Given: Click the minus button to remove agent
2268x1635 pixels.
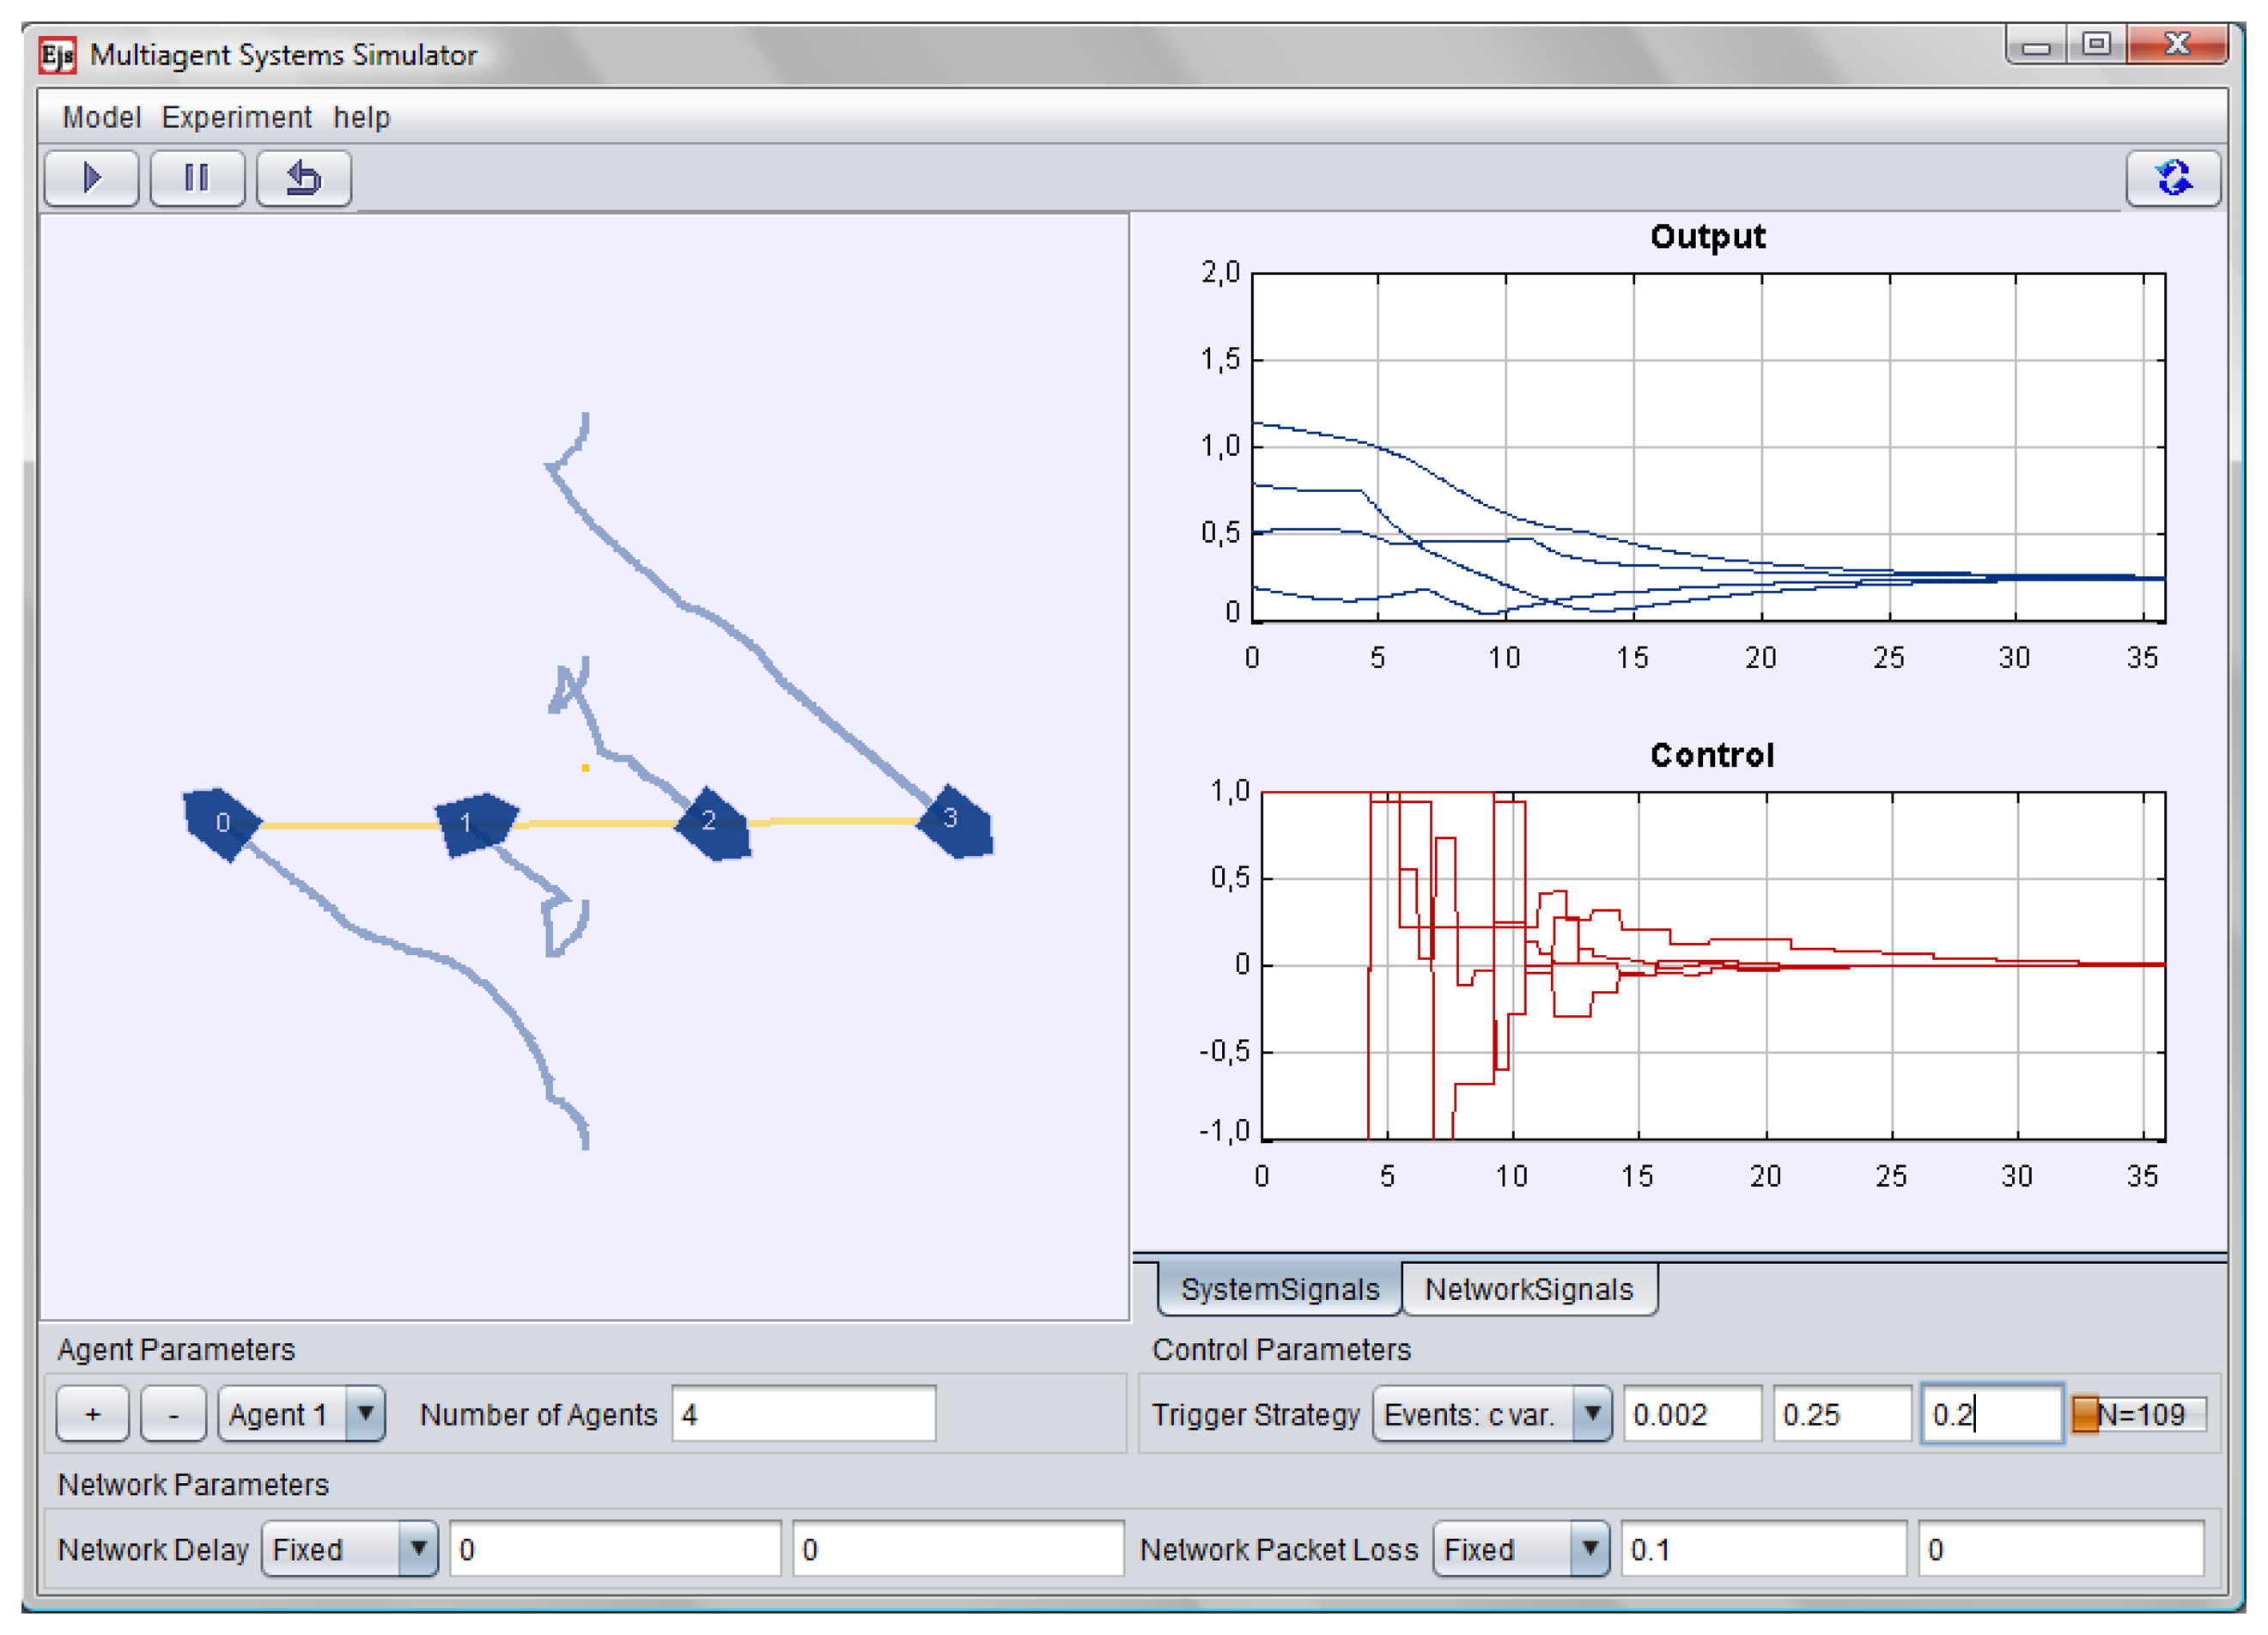Looking at the screenshot, I should pos(173,1414).
